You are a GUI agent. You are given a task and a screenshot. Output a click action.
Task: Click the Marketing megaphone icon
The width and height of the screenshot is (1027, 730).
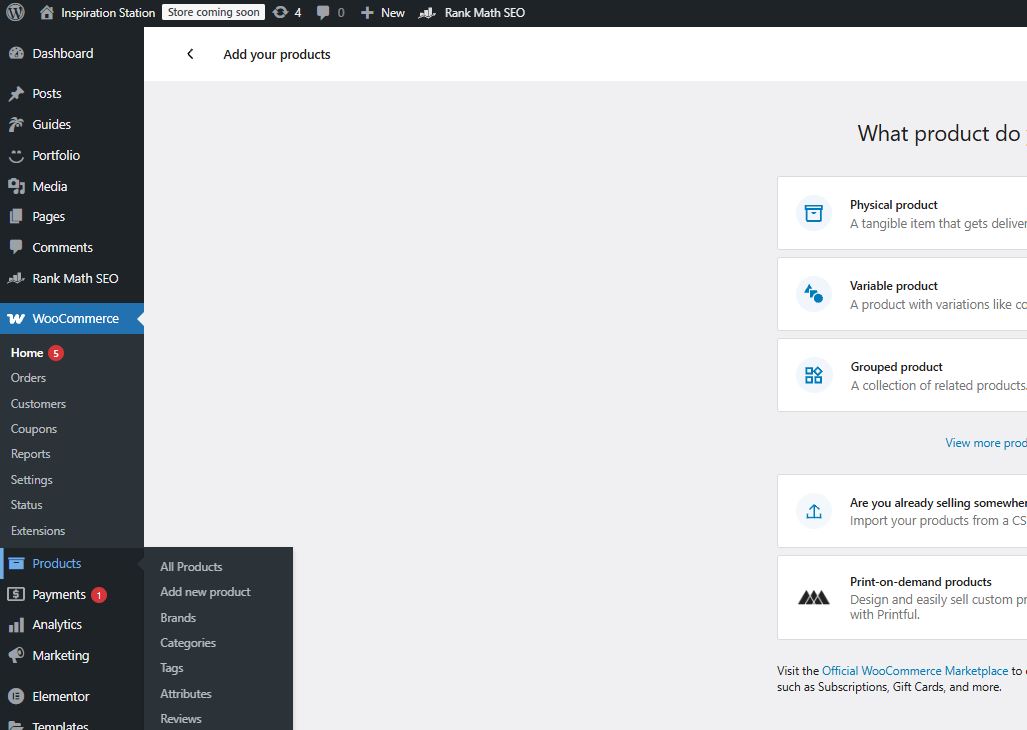point(16,655)
